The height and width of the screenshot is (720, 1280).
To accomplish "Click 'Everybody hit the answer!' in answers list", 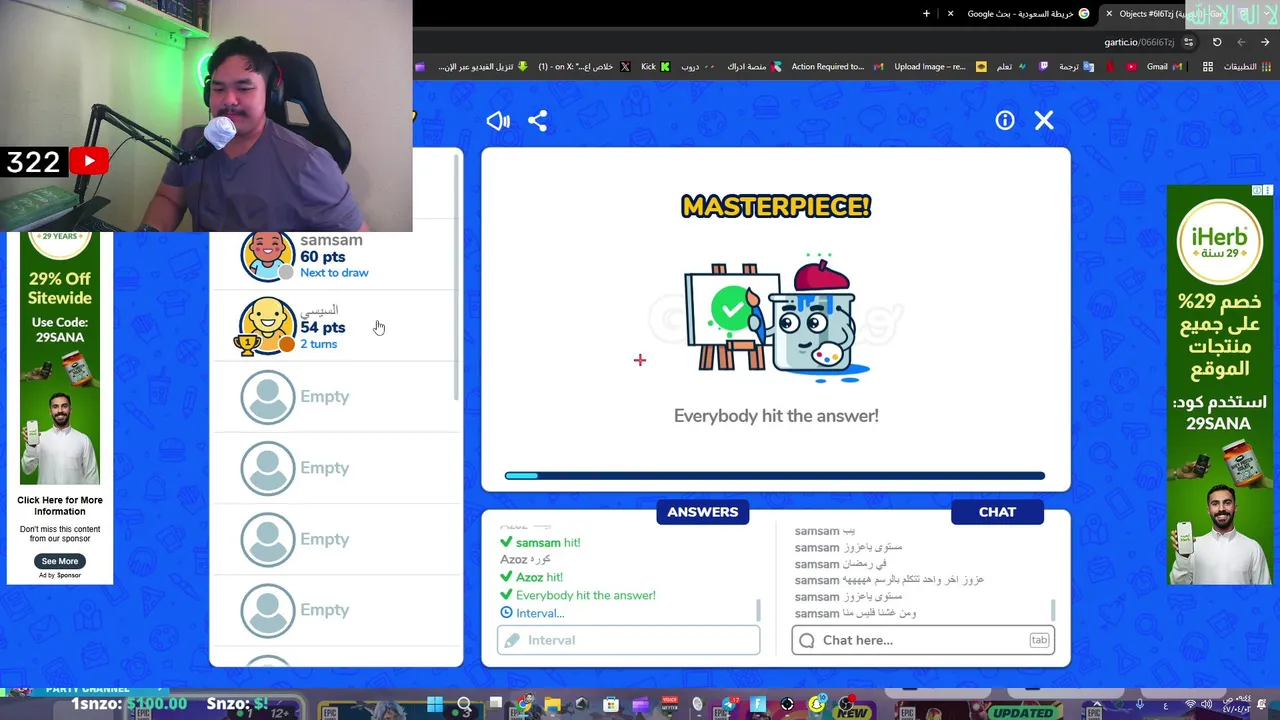I will pyautogui.click(x=586, y=595).
